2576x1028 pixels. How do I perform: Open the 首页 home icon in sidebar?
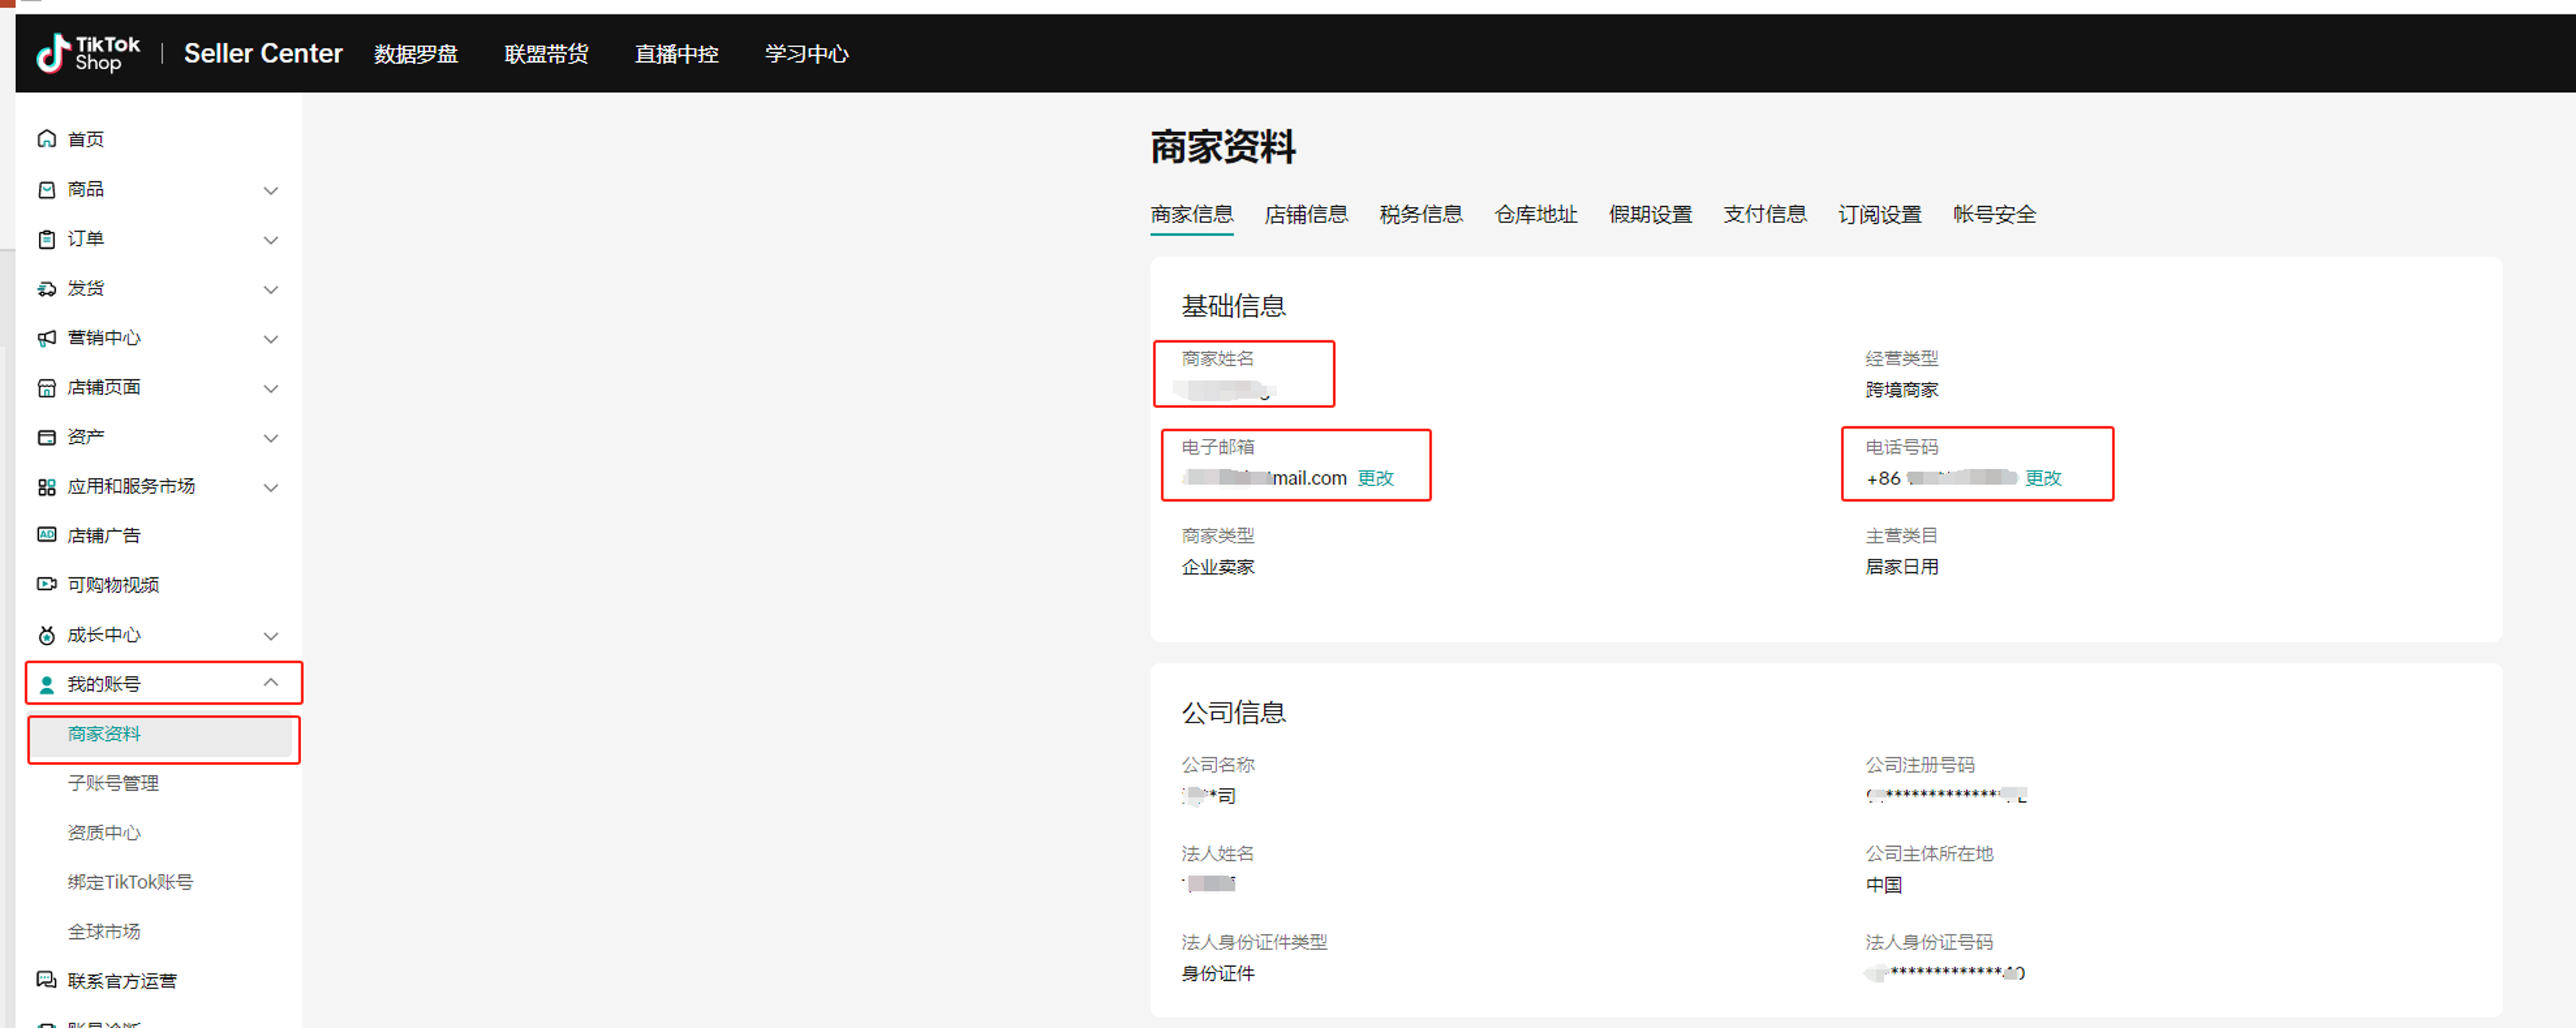(46, 139)
